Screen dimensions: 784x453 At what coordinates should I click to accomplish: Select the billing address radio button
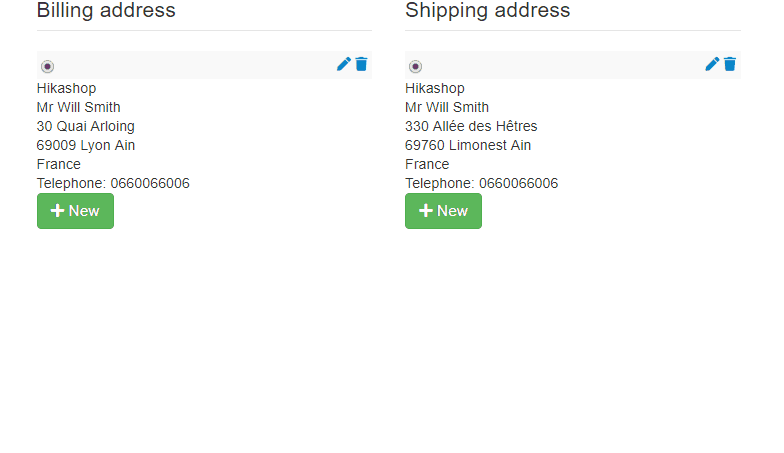[48, 66]
